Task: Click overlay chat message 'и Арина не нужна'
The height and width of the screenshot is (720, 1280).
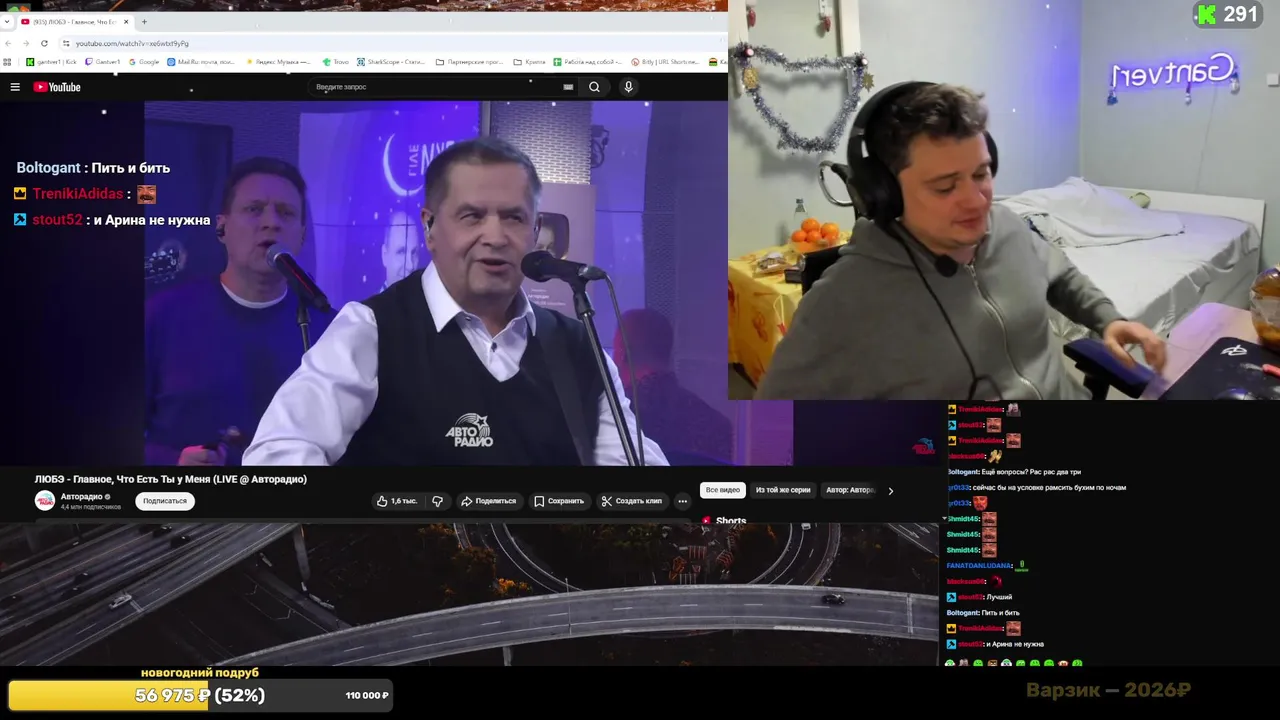Action: pyautogui.click(x=152, y=220)
